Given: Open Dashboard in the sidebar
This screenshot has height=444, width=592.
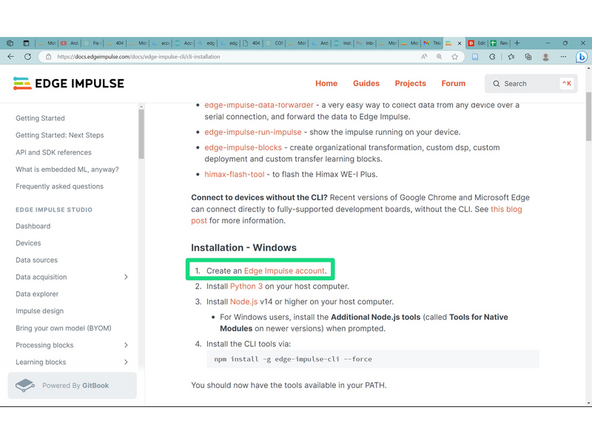Looking at the screenshot, I should (33, 226).
